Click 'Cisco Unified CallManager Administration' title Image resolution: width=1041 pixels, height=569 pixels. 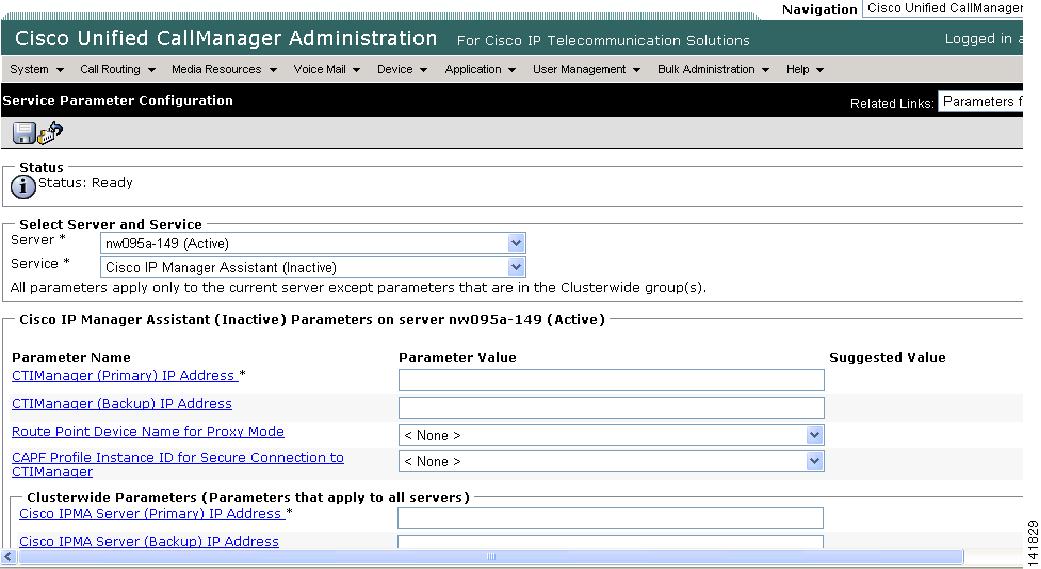(x=226, y=39)
